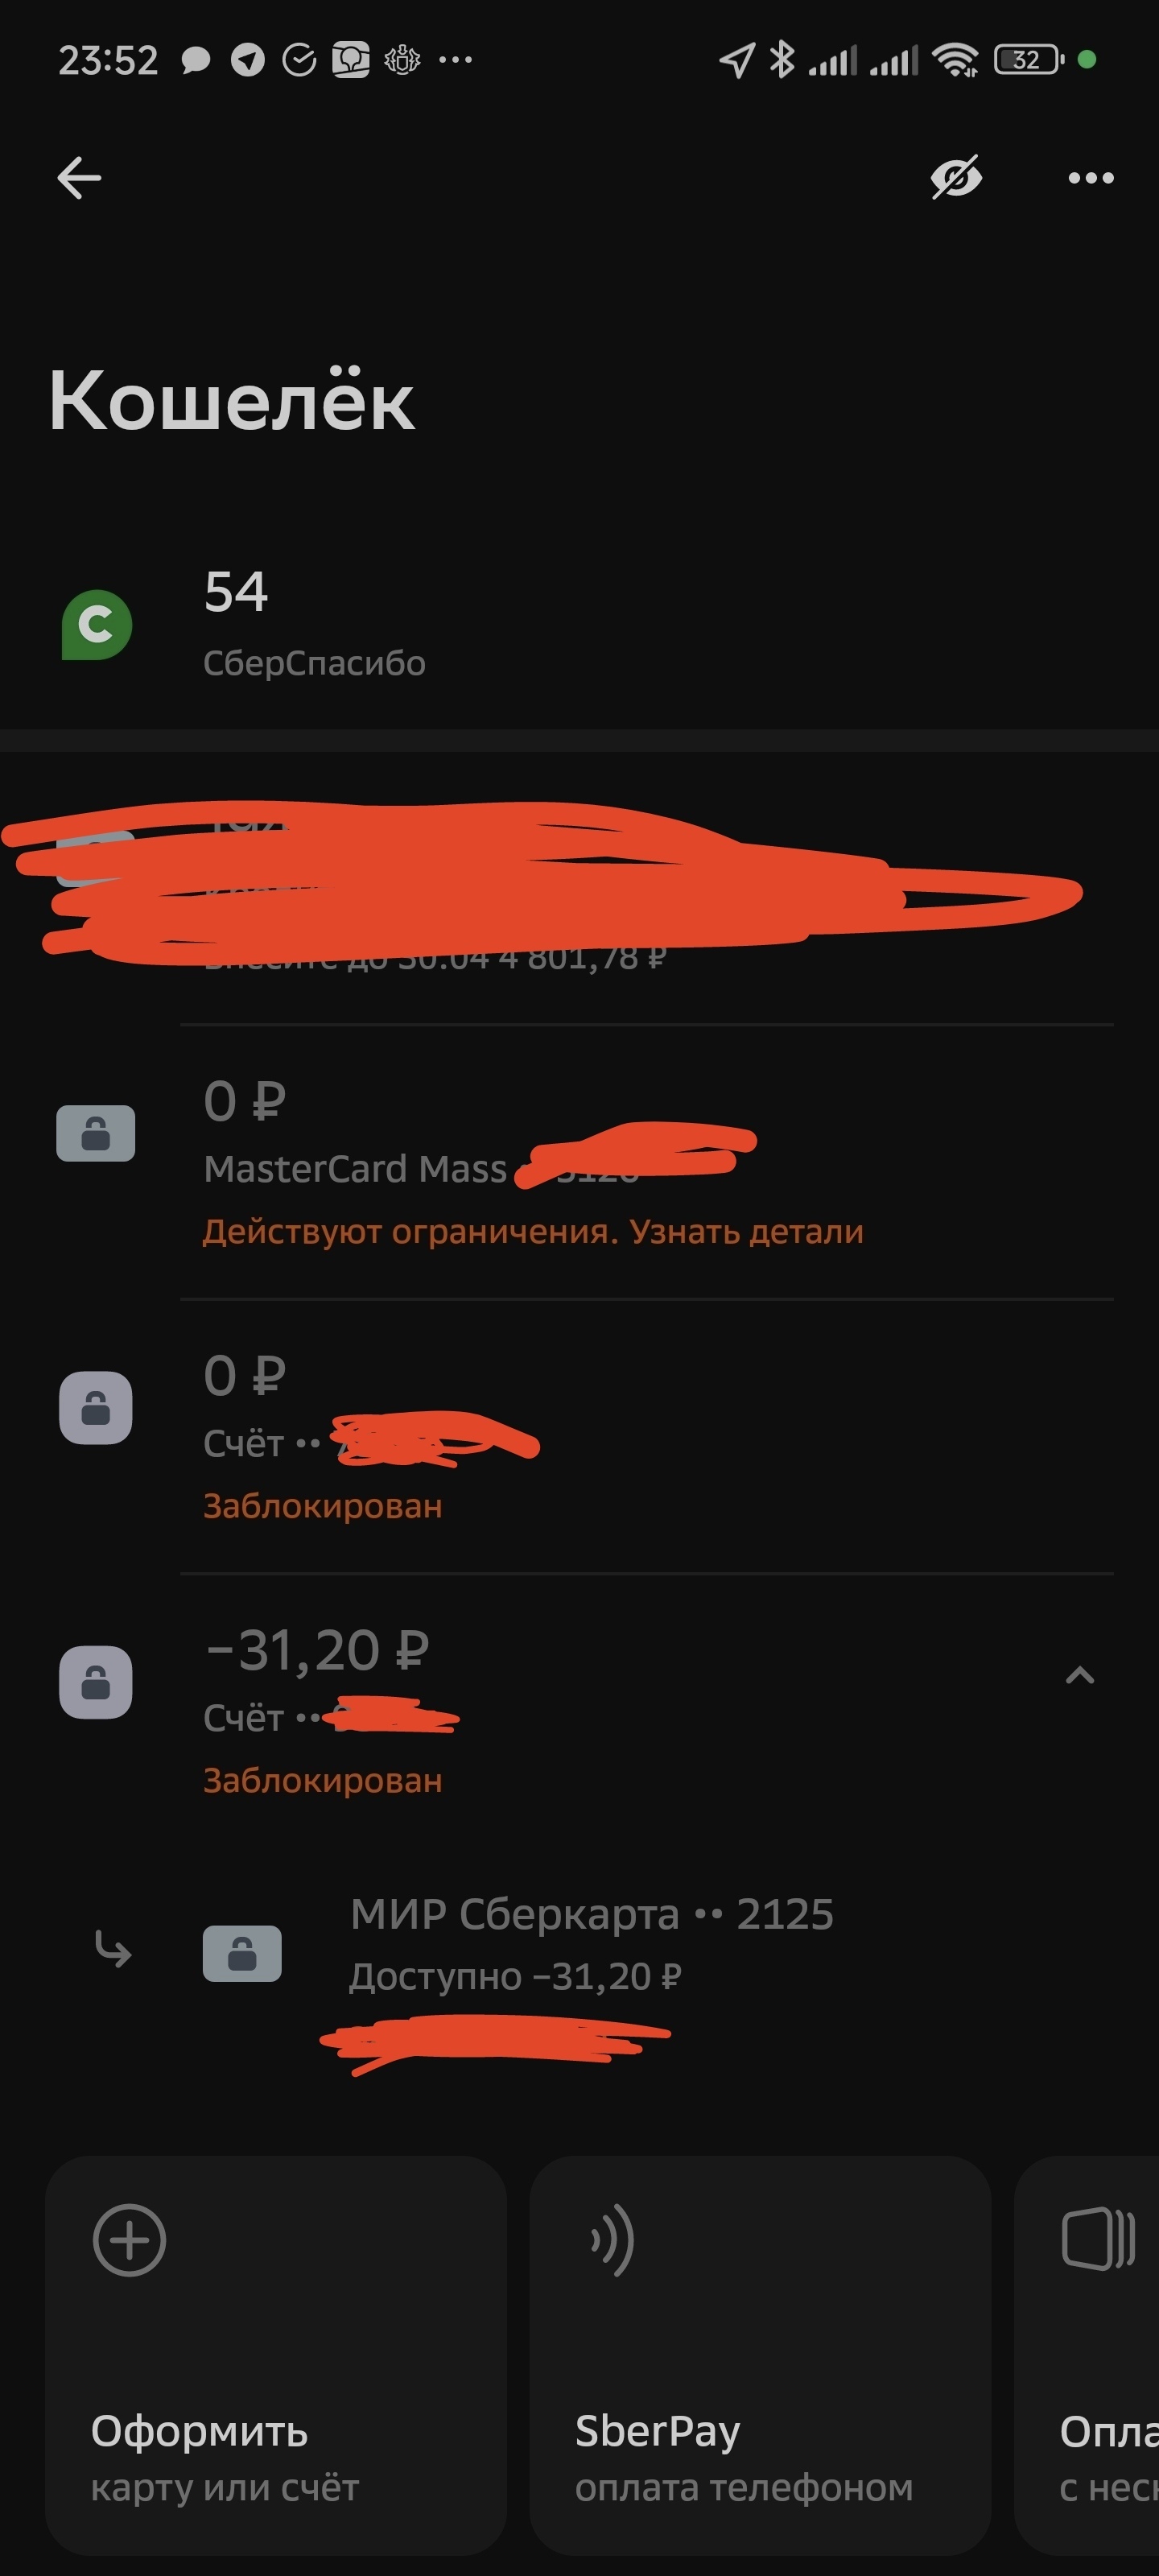Collapse the −31,20 ₽ account chevron
Image resolution: width=1159 pixels, height=2576 pixels.
point(1080,1675)
